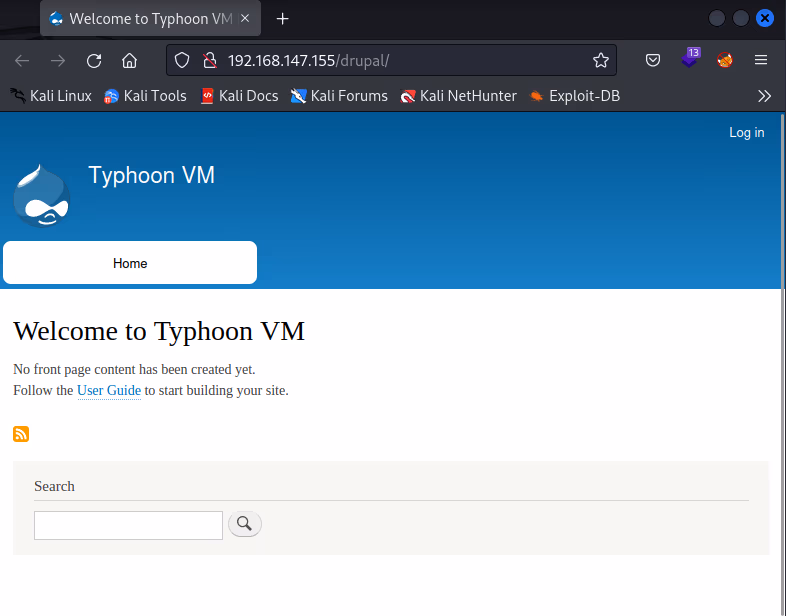The width and height of the screenshot is (786, 616).
Task: Open the Exploit-DB bookmark
Action: (x=575, y=96)
